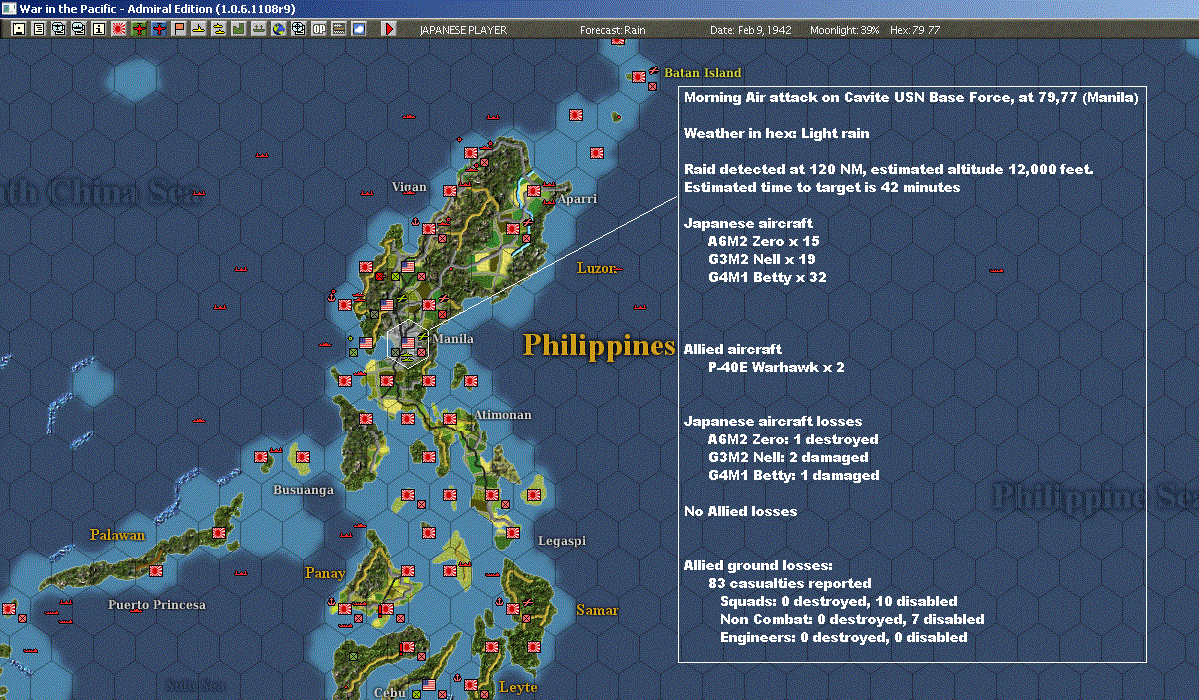Click the 'Morning Air attack on Cavite' headline
This screenshot has height=700, width=1199.
(x=911, y=97)
